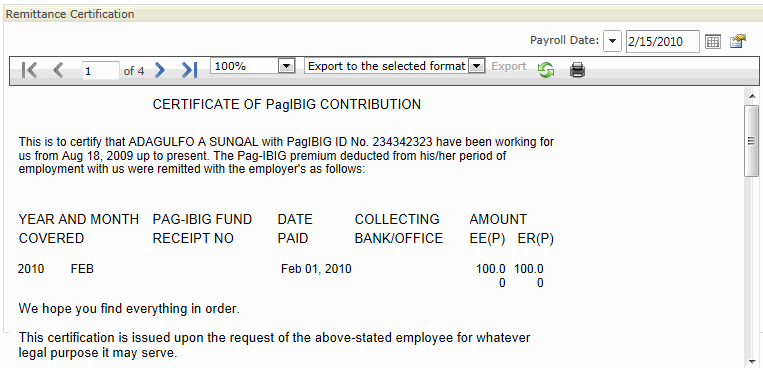Jump to the last report page
The image size is (763, 368).
click(189, 70)
